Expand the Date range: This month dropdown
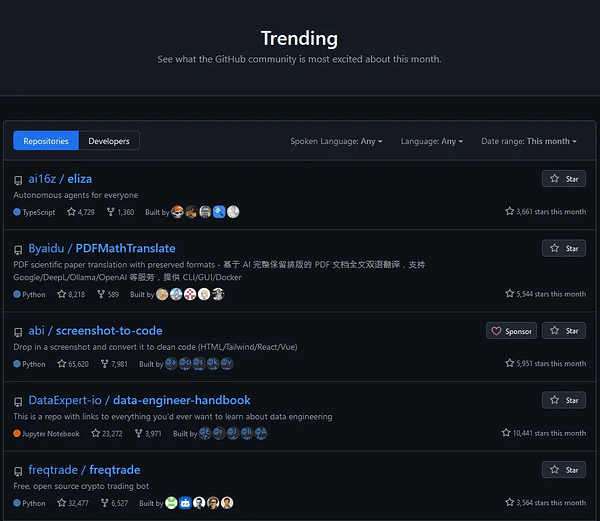This screenshot has height=521, width=600. point(529,141)
